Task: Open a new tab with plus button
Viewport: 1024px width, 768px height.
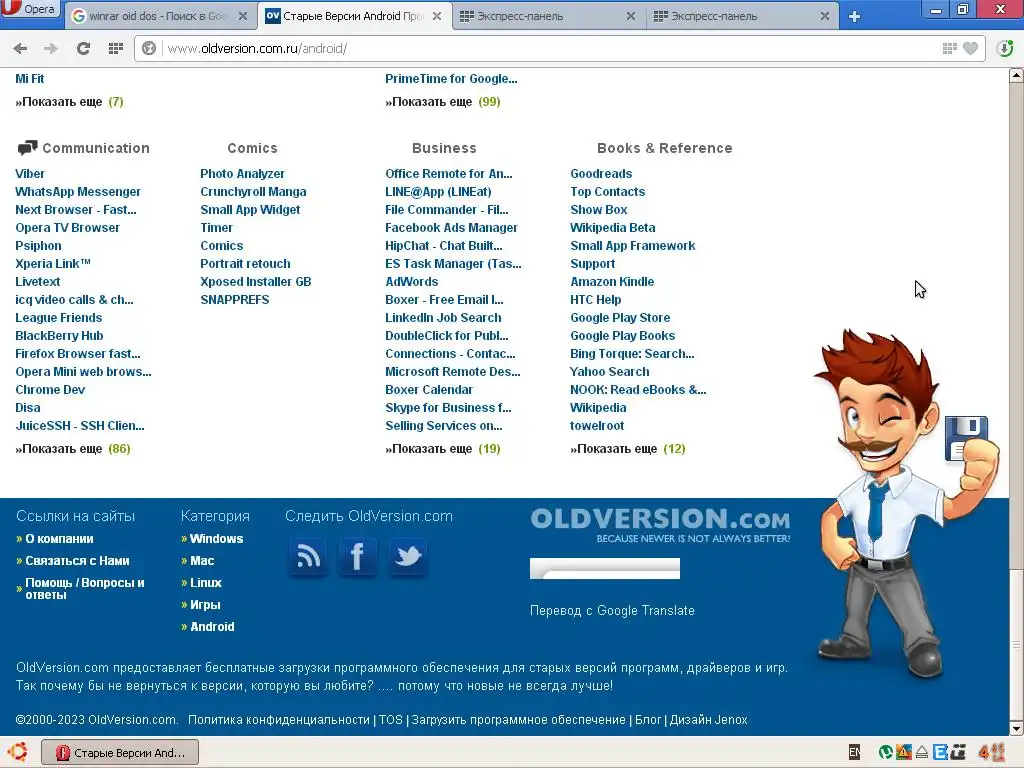Action: pos(854,16)
